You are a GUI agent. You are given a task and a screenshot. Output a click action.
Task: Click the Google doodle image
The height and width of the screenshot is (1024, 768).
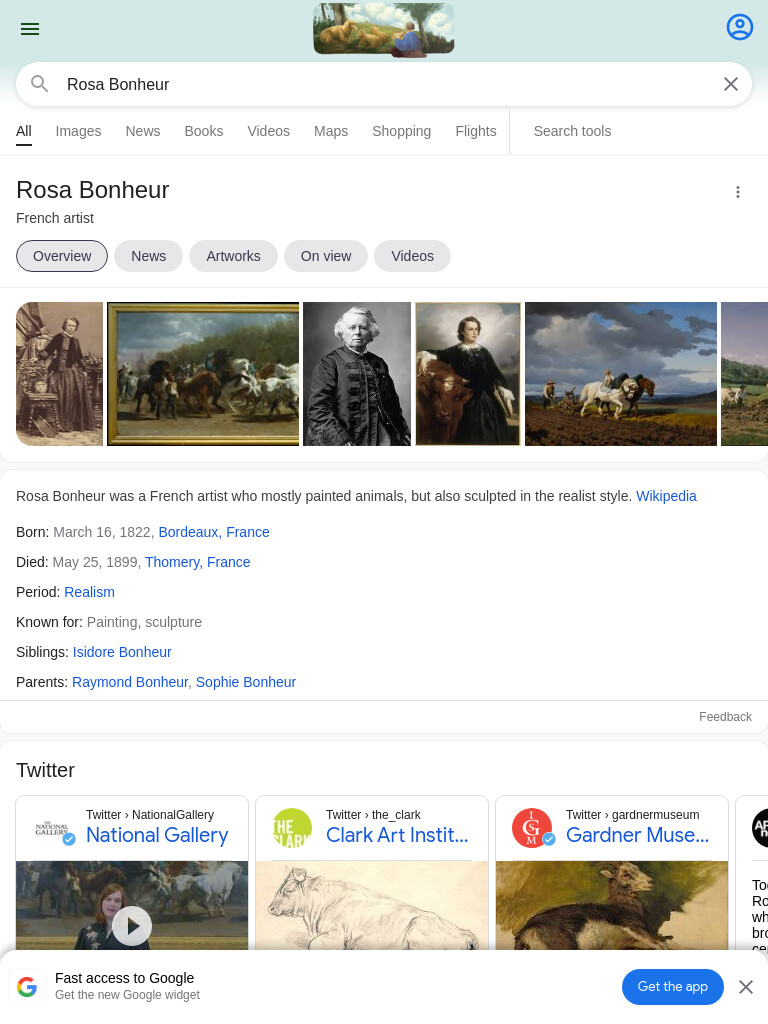384,29
